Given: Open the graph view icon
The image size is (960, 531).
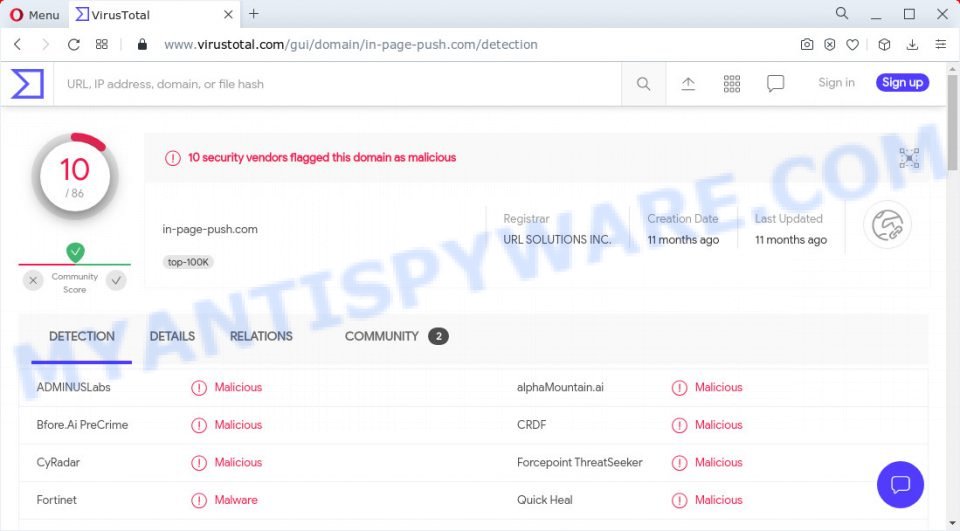Looking at the screenshot, I should pos(909,158).
